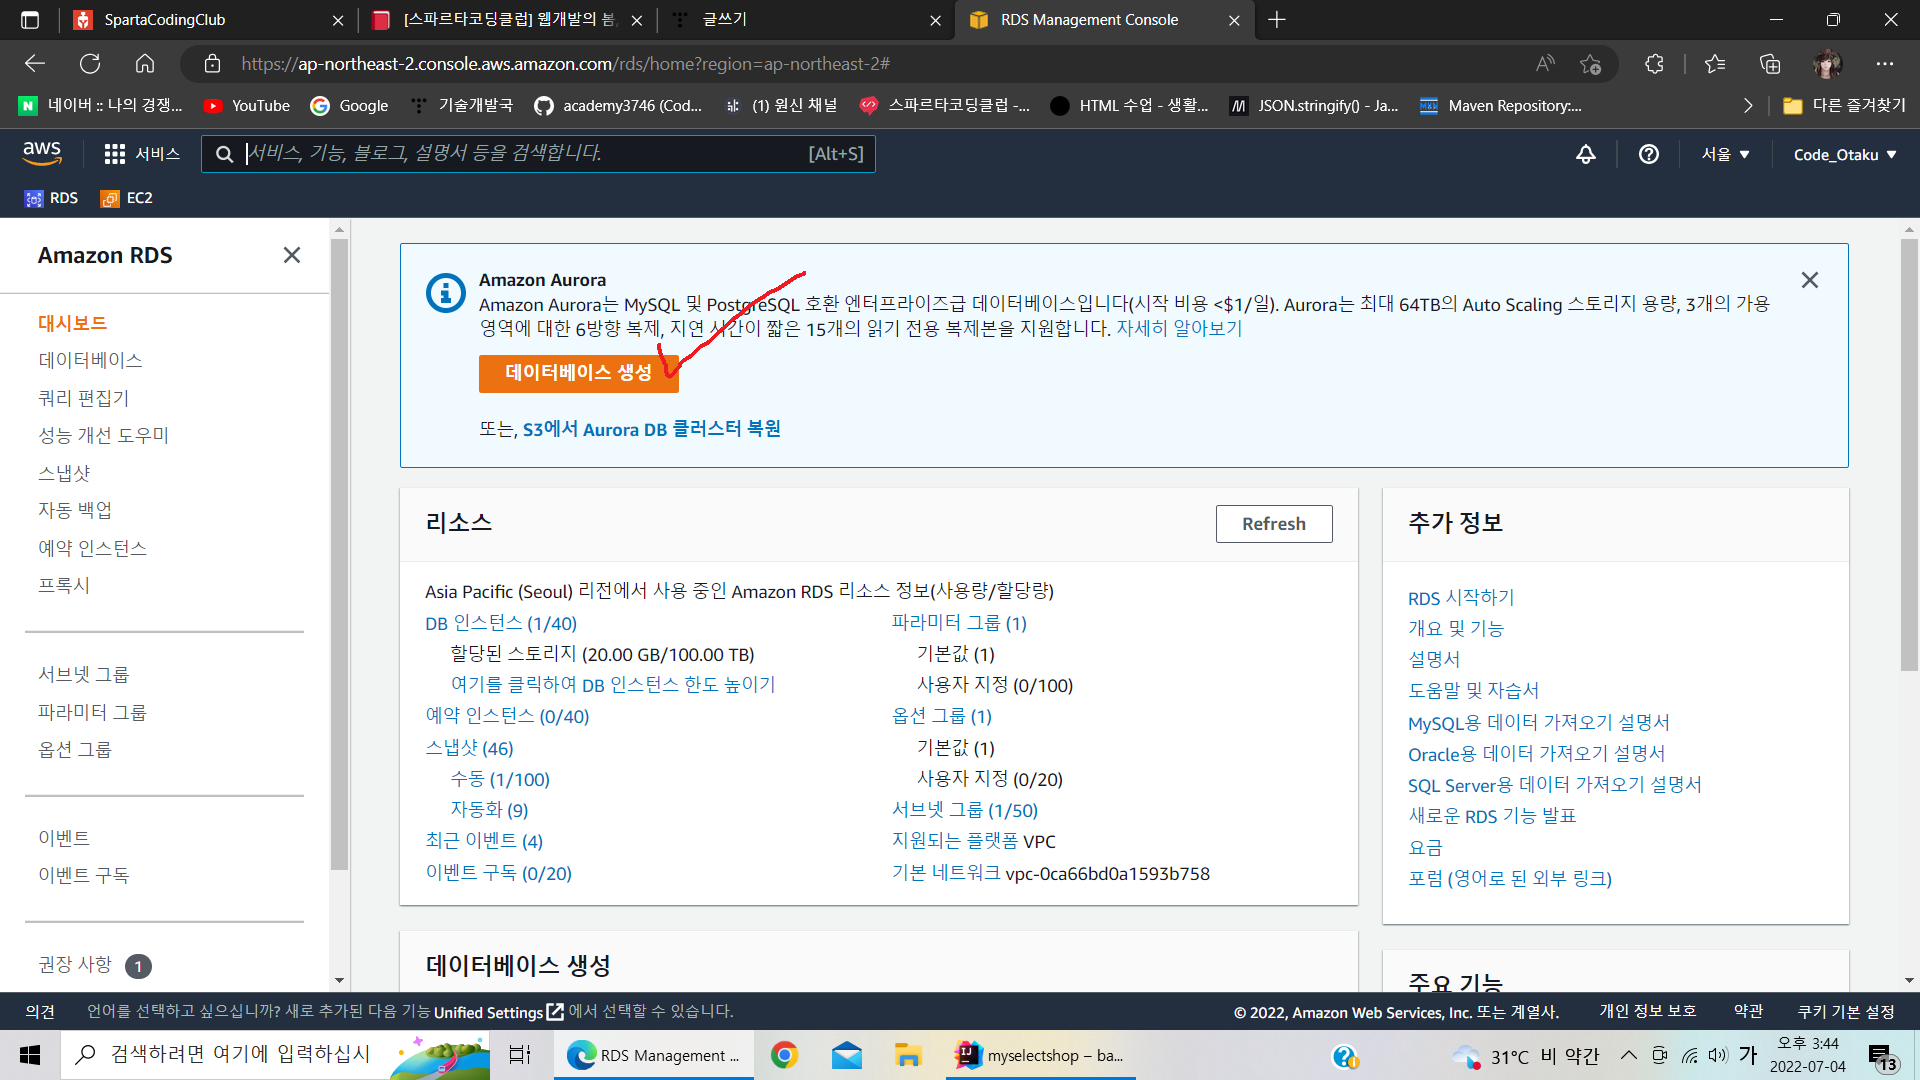Open the 요금 link
Viewport: 1920px width, 1080px height.
1425,848
